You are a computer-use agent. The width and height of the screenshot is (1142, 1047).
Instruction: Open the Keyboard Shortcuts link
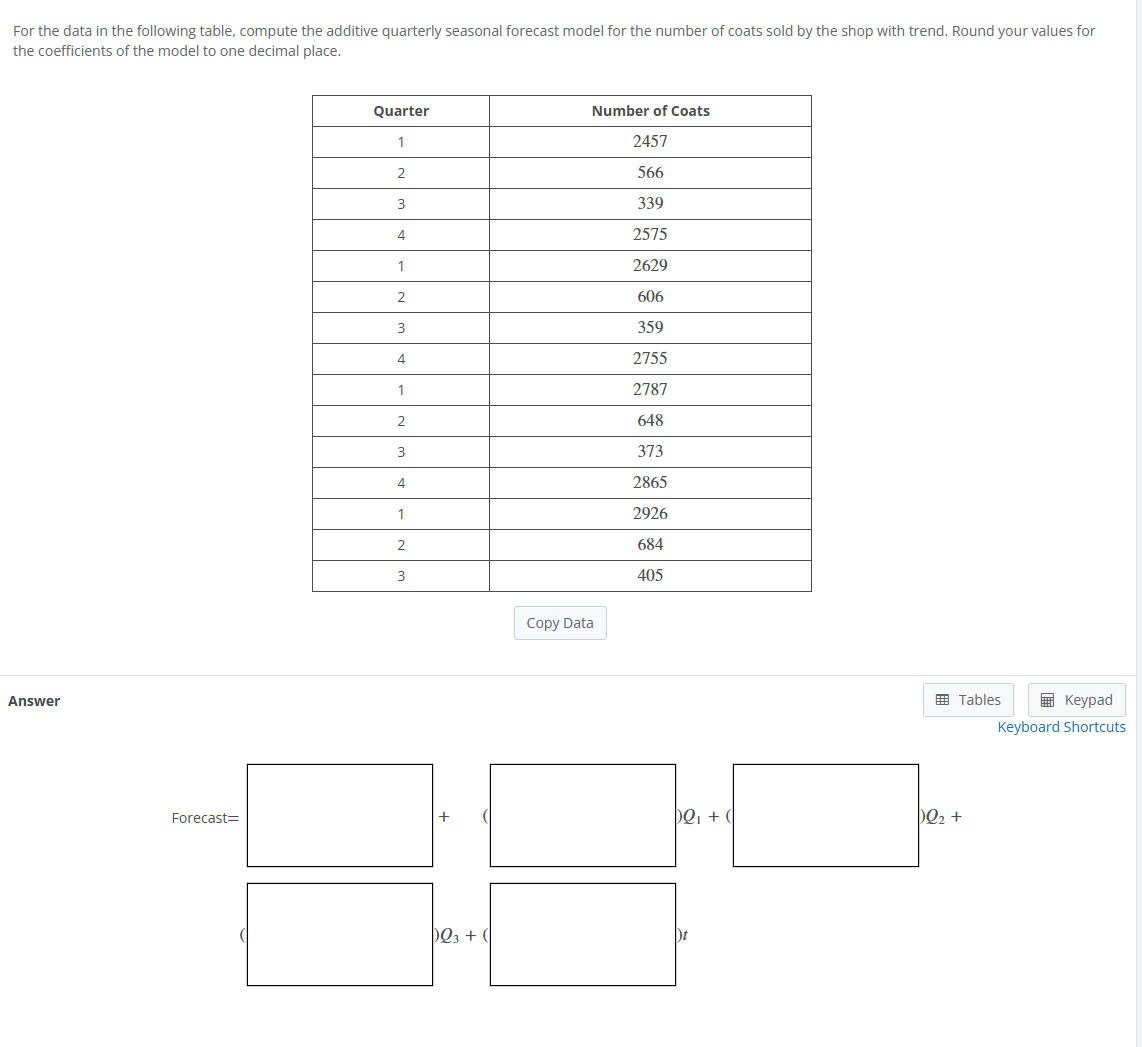click(x=1061, y=726)
